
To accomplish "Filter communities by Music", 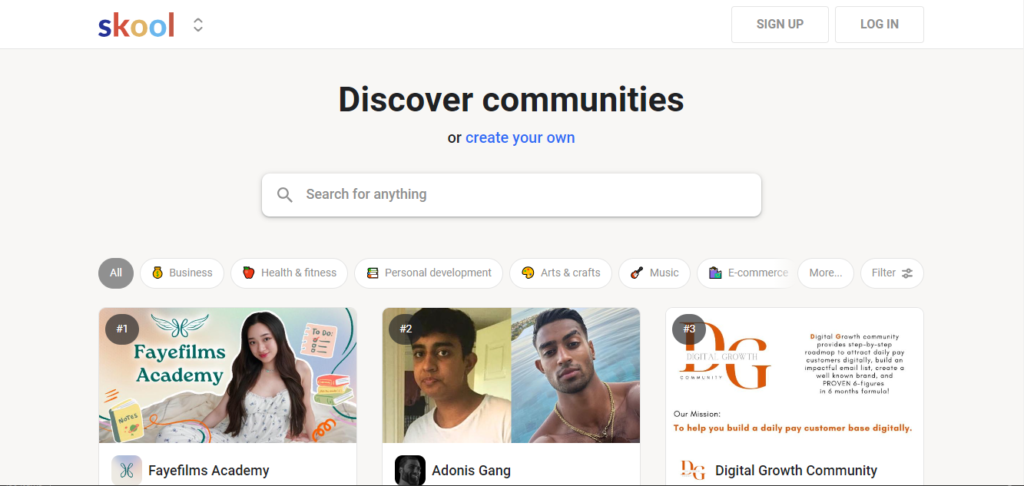I will [x=654, y=273].
